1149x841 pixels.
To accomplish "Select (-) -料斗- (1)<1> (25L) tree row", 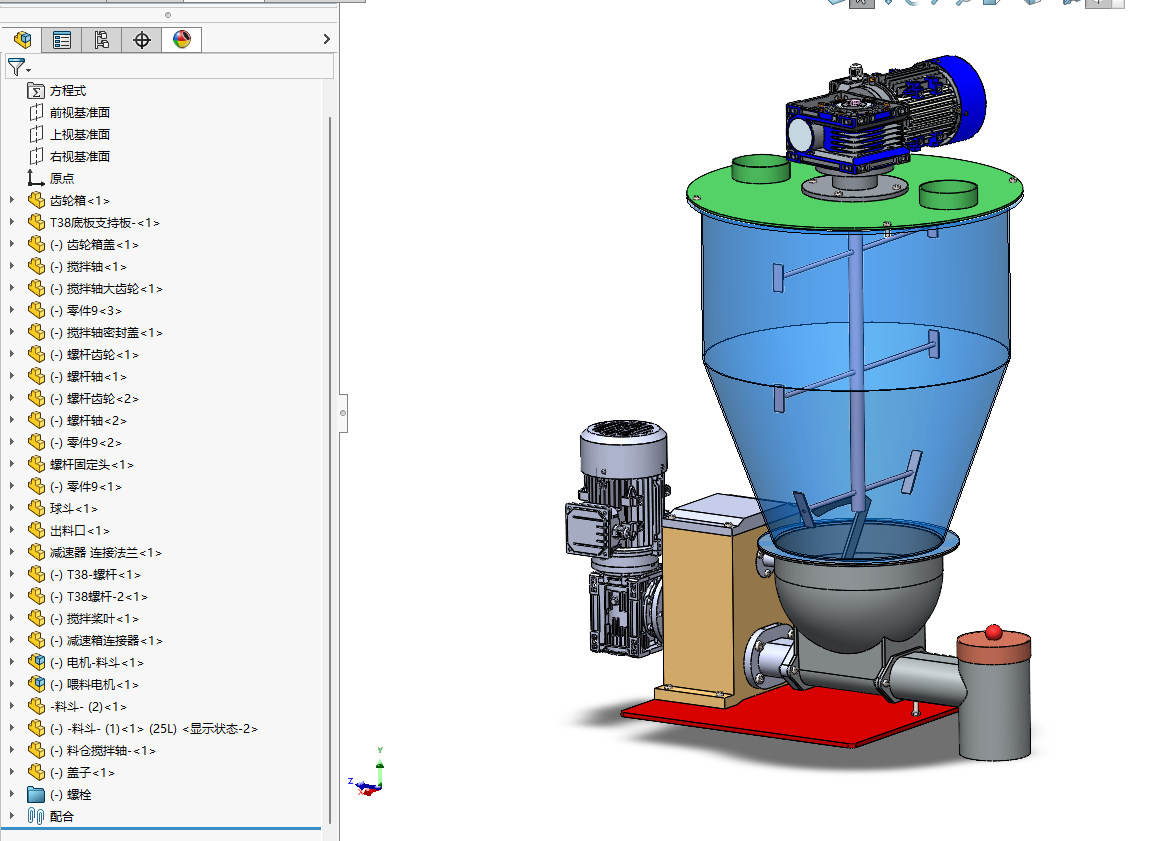I will (x=154, y=728).
